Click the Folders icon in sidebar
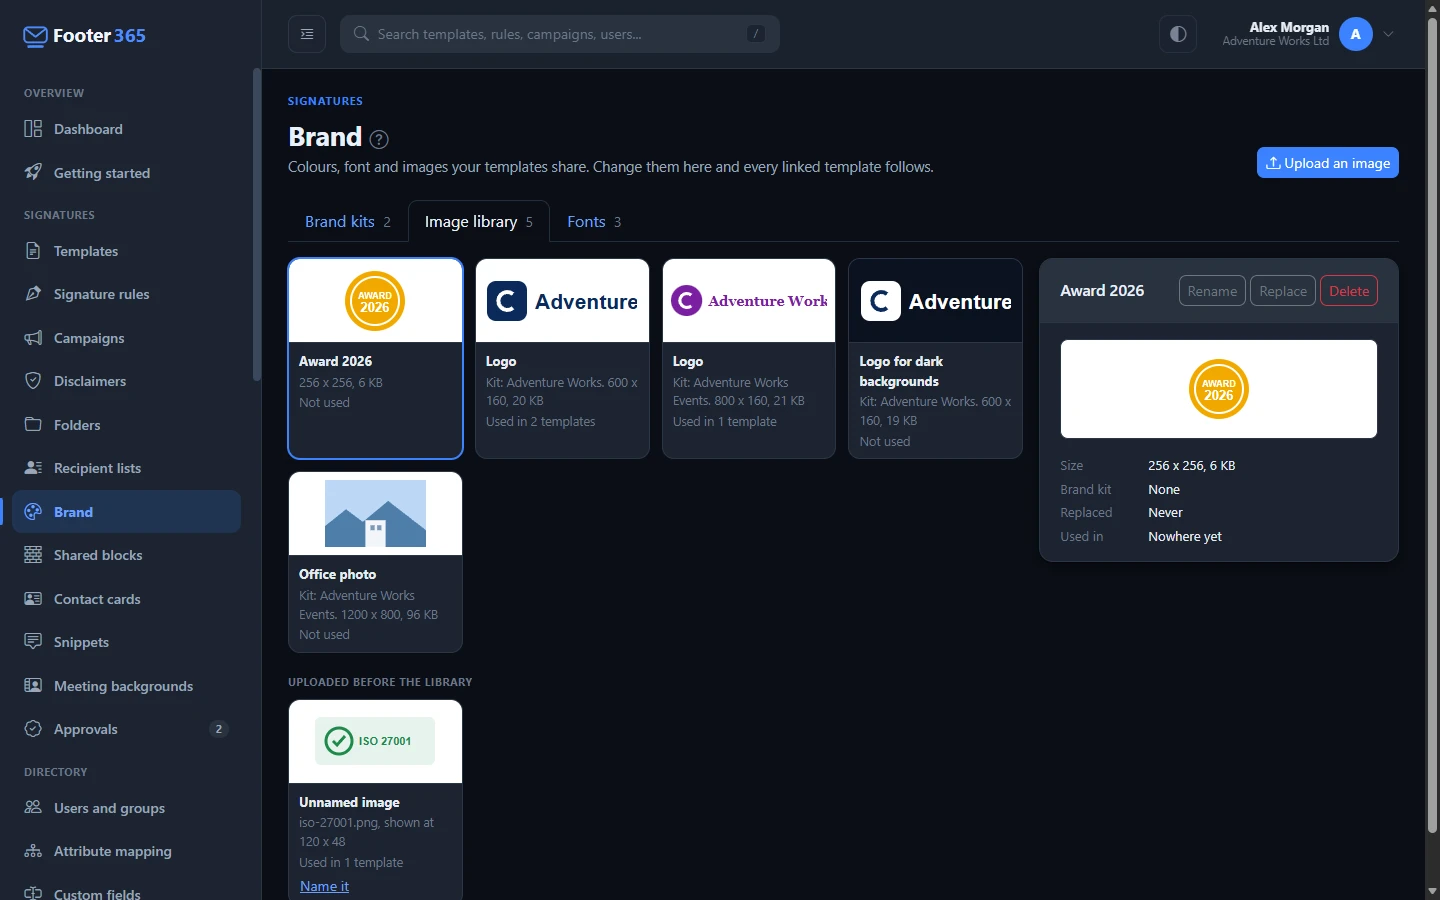 [x=33, y=425]
